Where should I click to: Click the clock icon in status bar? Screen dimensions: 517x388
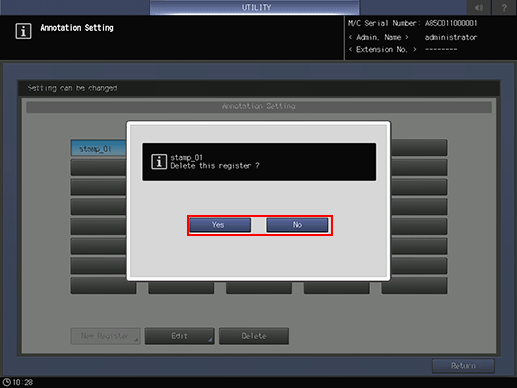[x=7, y=382]
